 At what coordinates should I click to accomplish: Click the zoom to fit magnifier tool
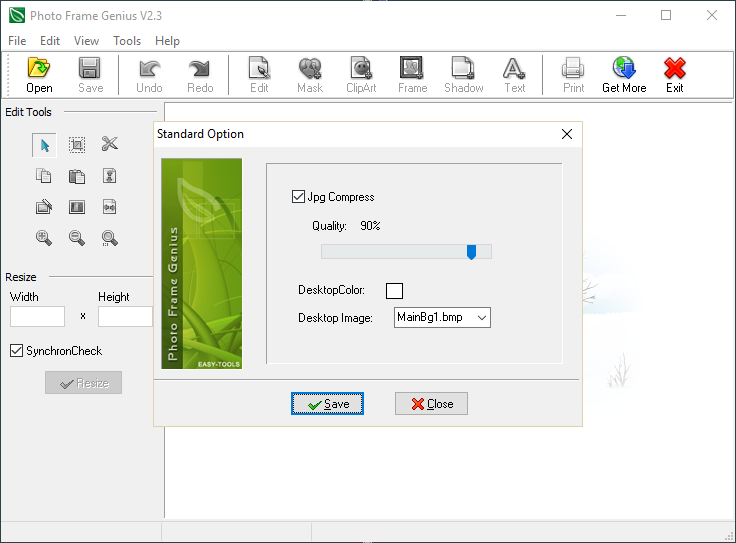[x=109, y=238]
